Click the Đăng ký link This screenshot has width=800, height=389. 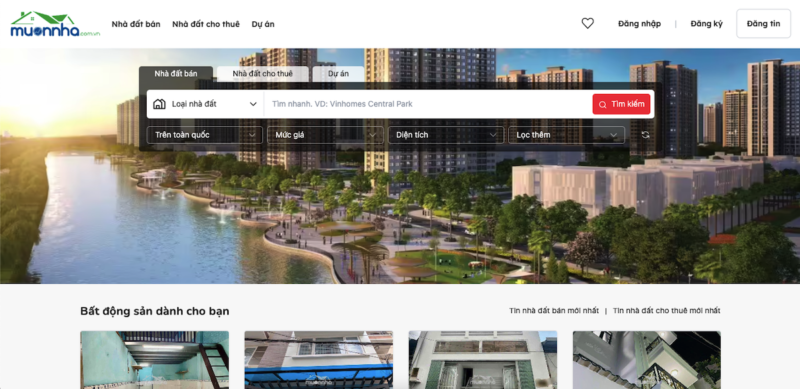(707, 23)
